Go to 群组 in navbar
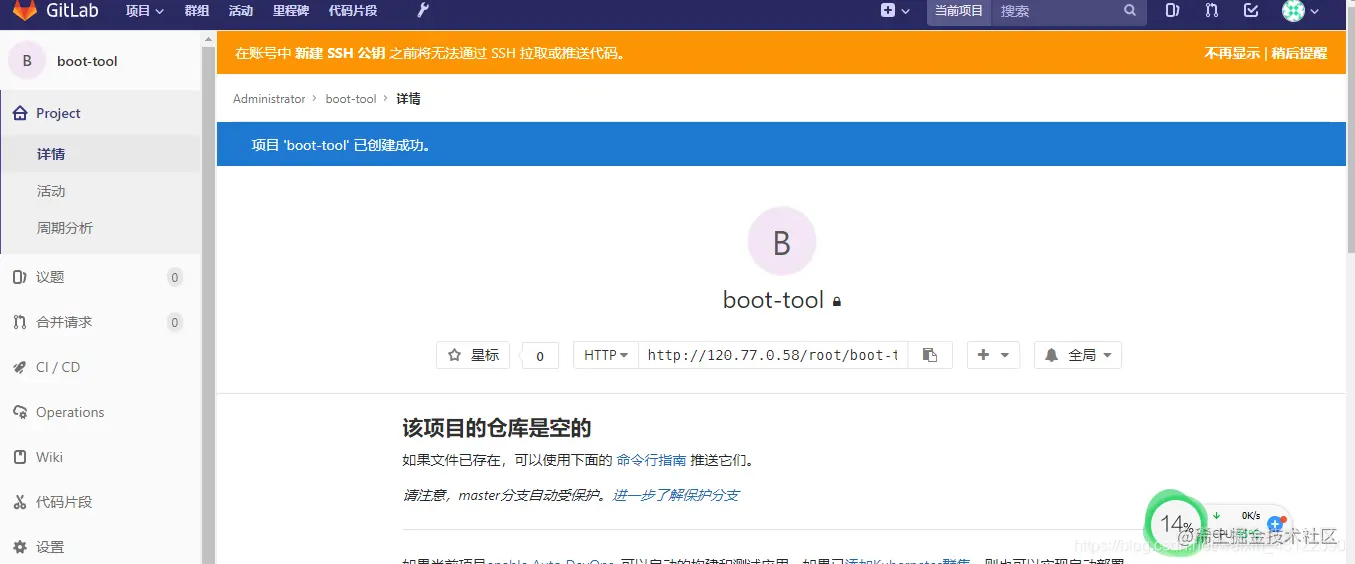This screenshot has width=1355, height=564. coord(197,11)
